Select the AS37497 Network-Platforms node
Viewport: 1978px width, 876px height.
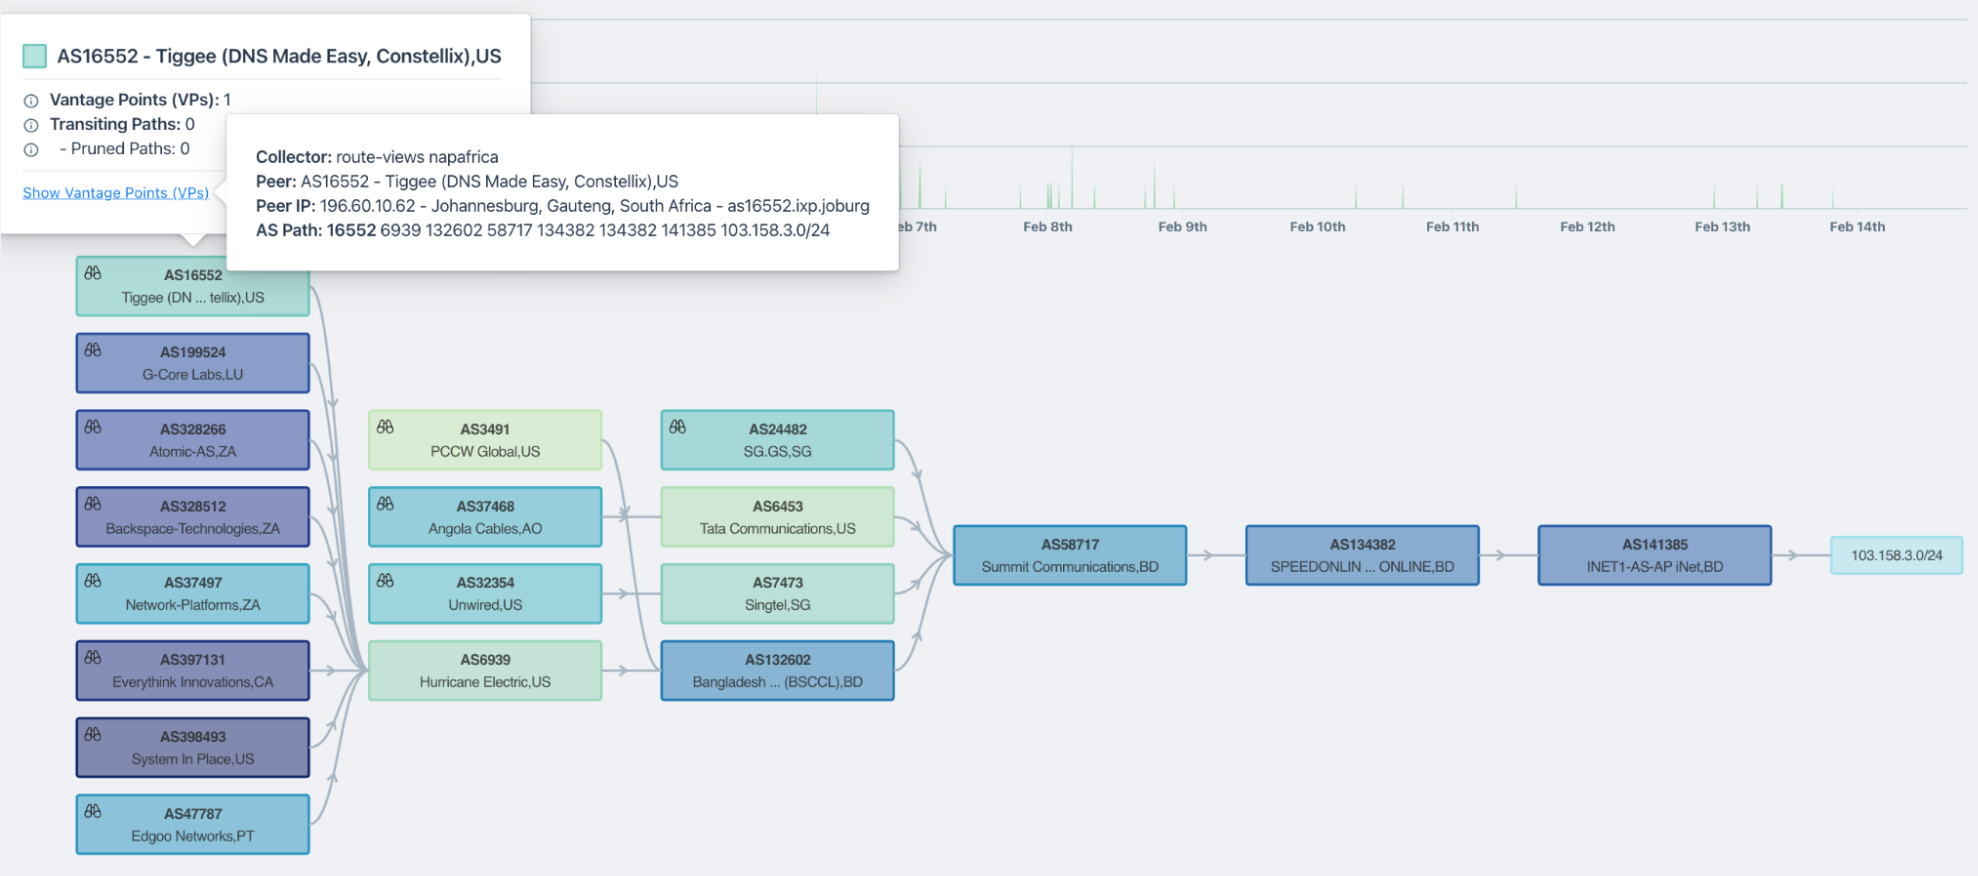tap(193, 593)
